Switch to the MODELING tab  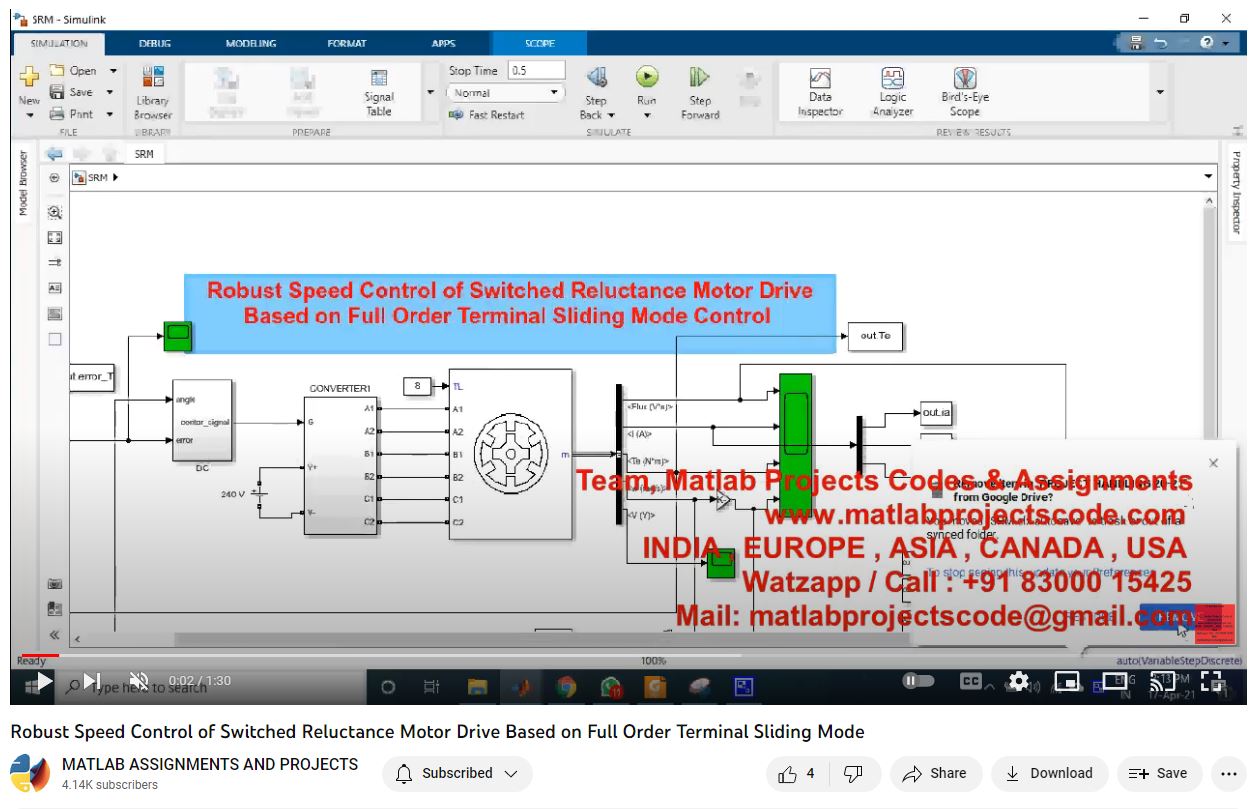click(250, 44)
